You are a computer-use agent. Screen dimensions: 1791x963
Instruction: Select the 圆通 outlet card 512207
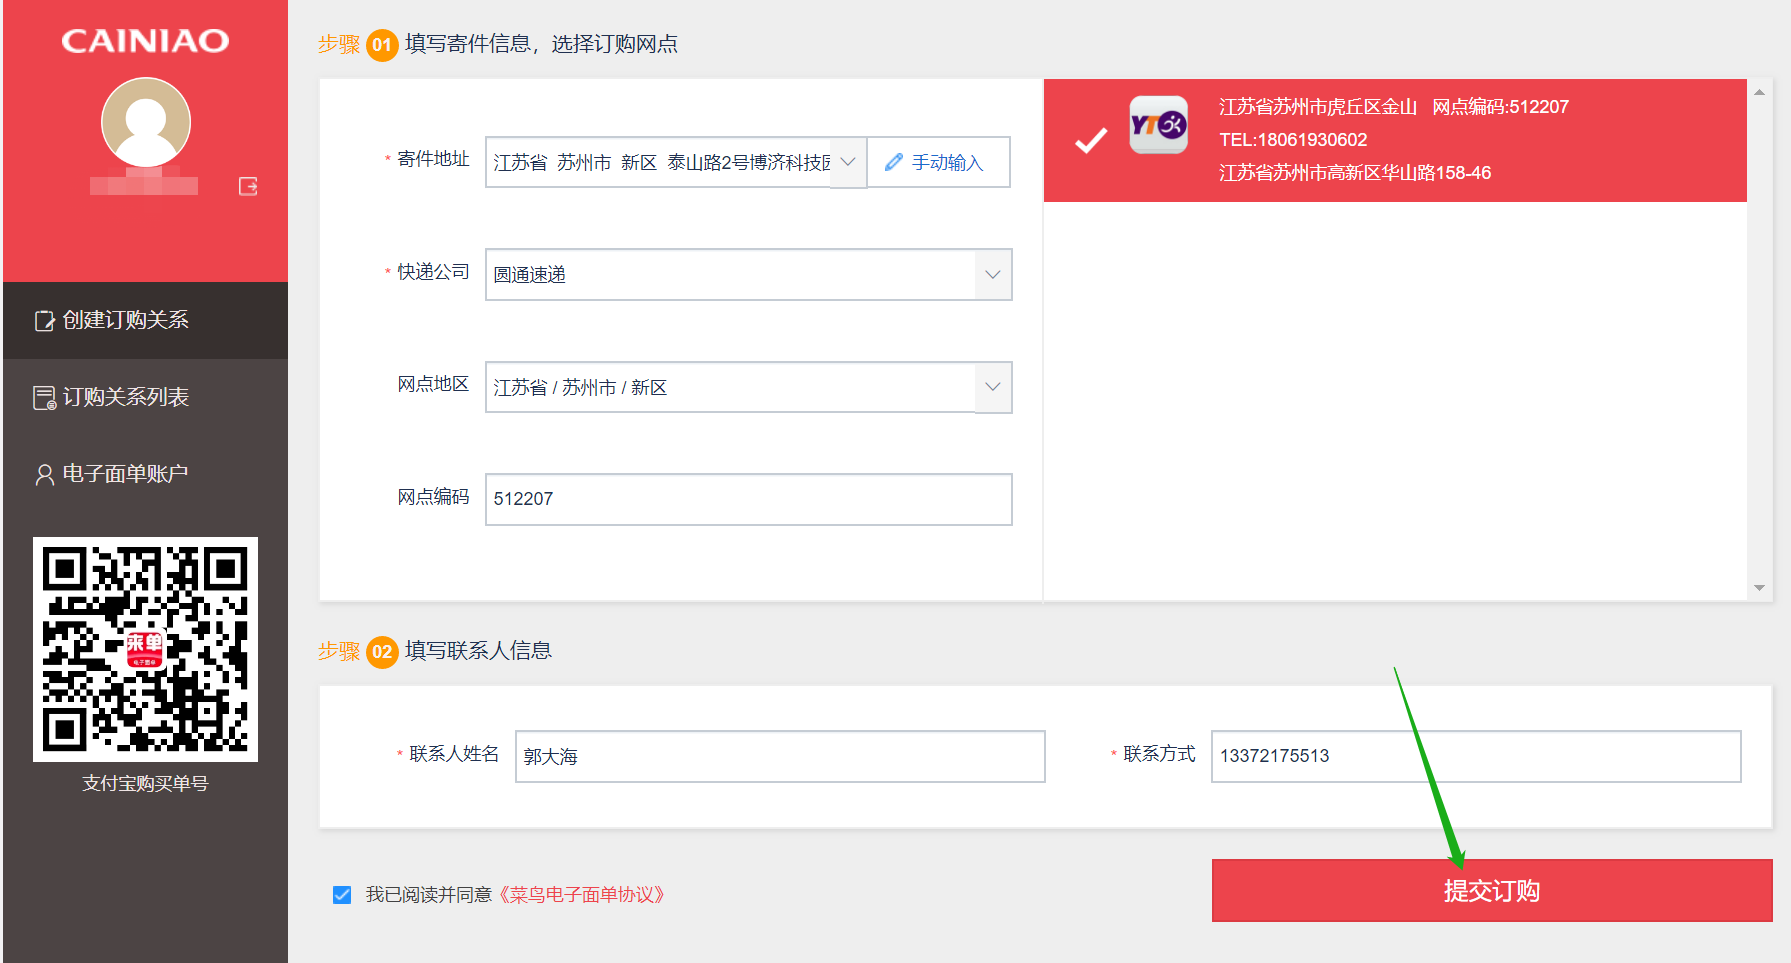(x=1395, y=140)
